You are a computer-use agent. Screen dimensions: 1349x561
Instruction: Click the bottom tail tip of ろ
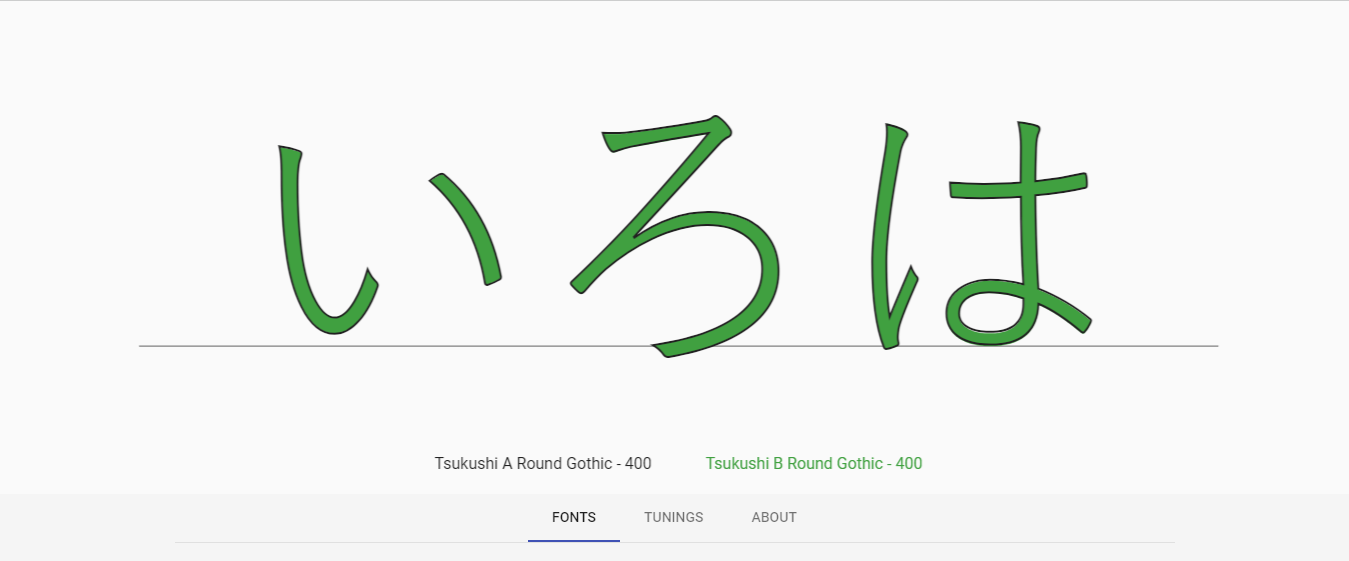664,350
